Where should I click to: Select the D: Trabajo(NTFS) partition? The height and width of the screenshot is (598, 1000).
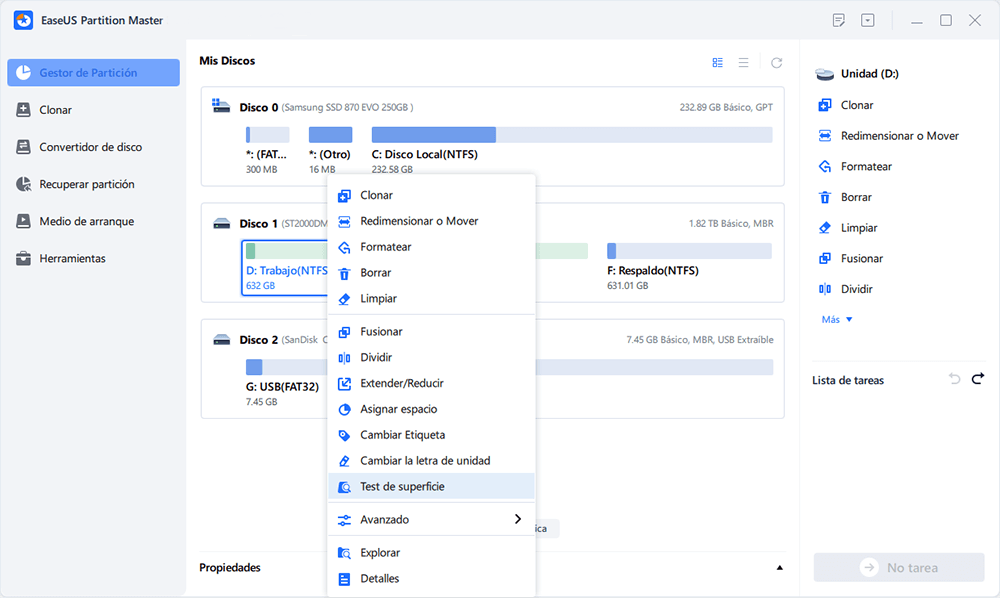[x=285, y=268]
